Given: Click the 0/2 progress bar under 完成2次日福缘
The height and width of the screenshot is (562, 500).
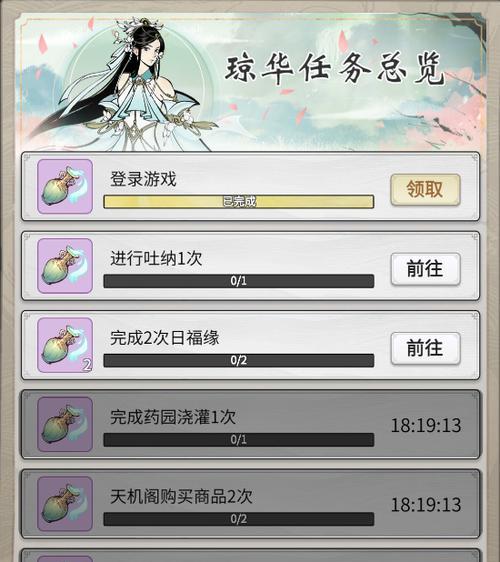Looking at the screenshot, I should coord(239,360).
